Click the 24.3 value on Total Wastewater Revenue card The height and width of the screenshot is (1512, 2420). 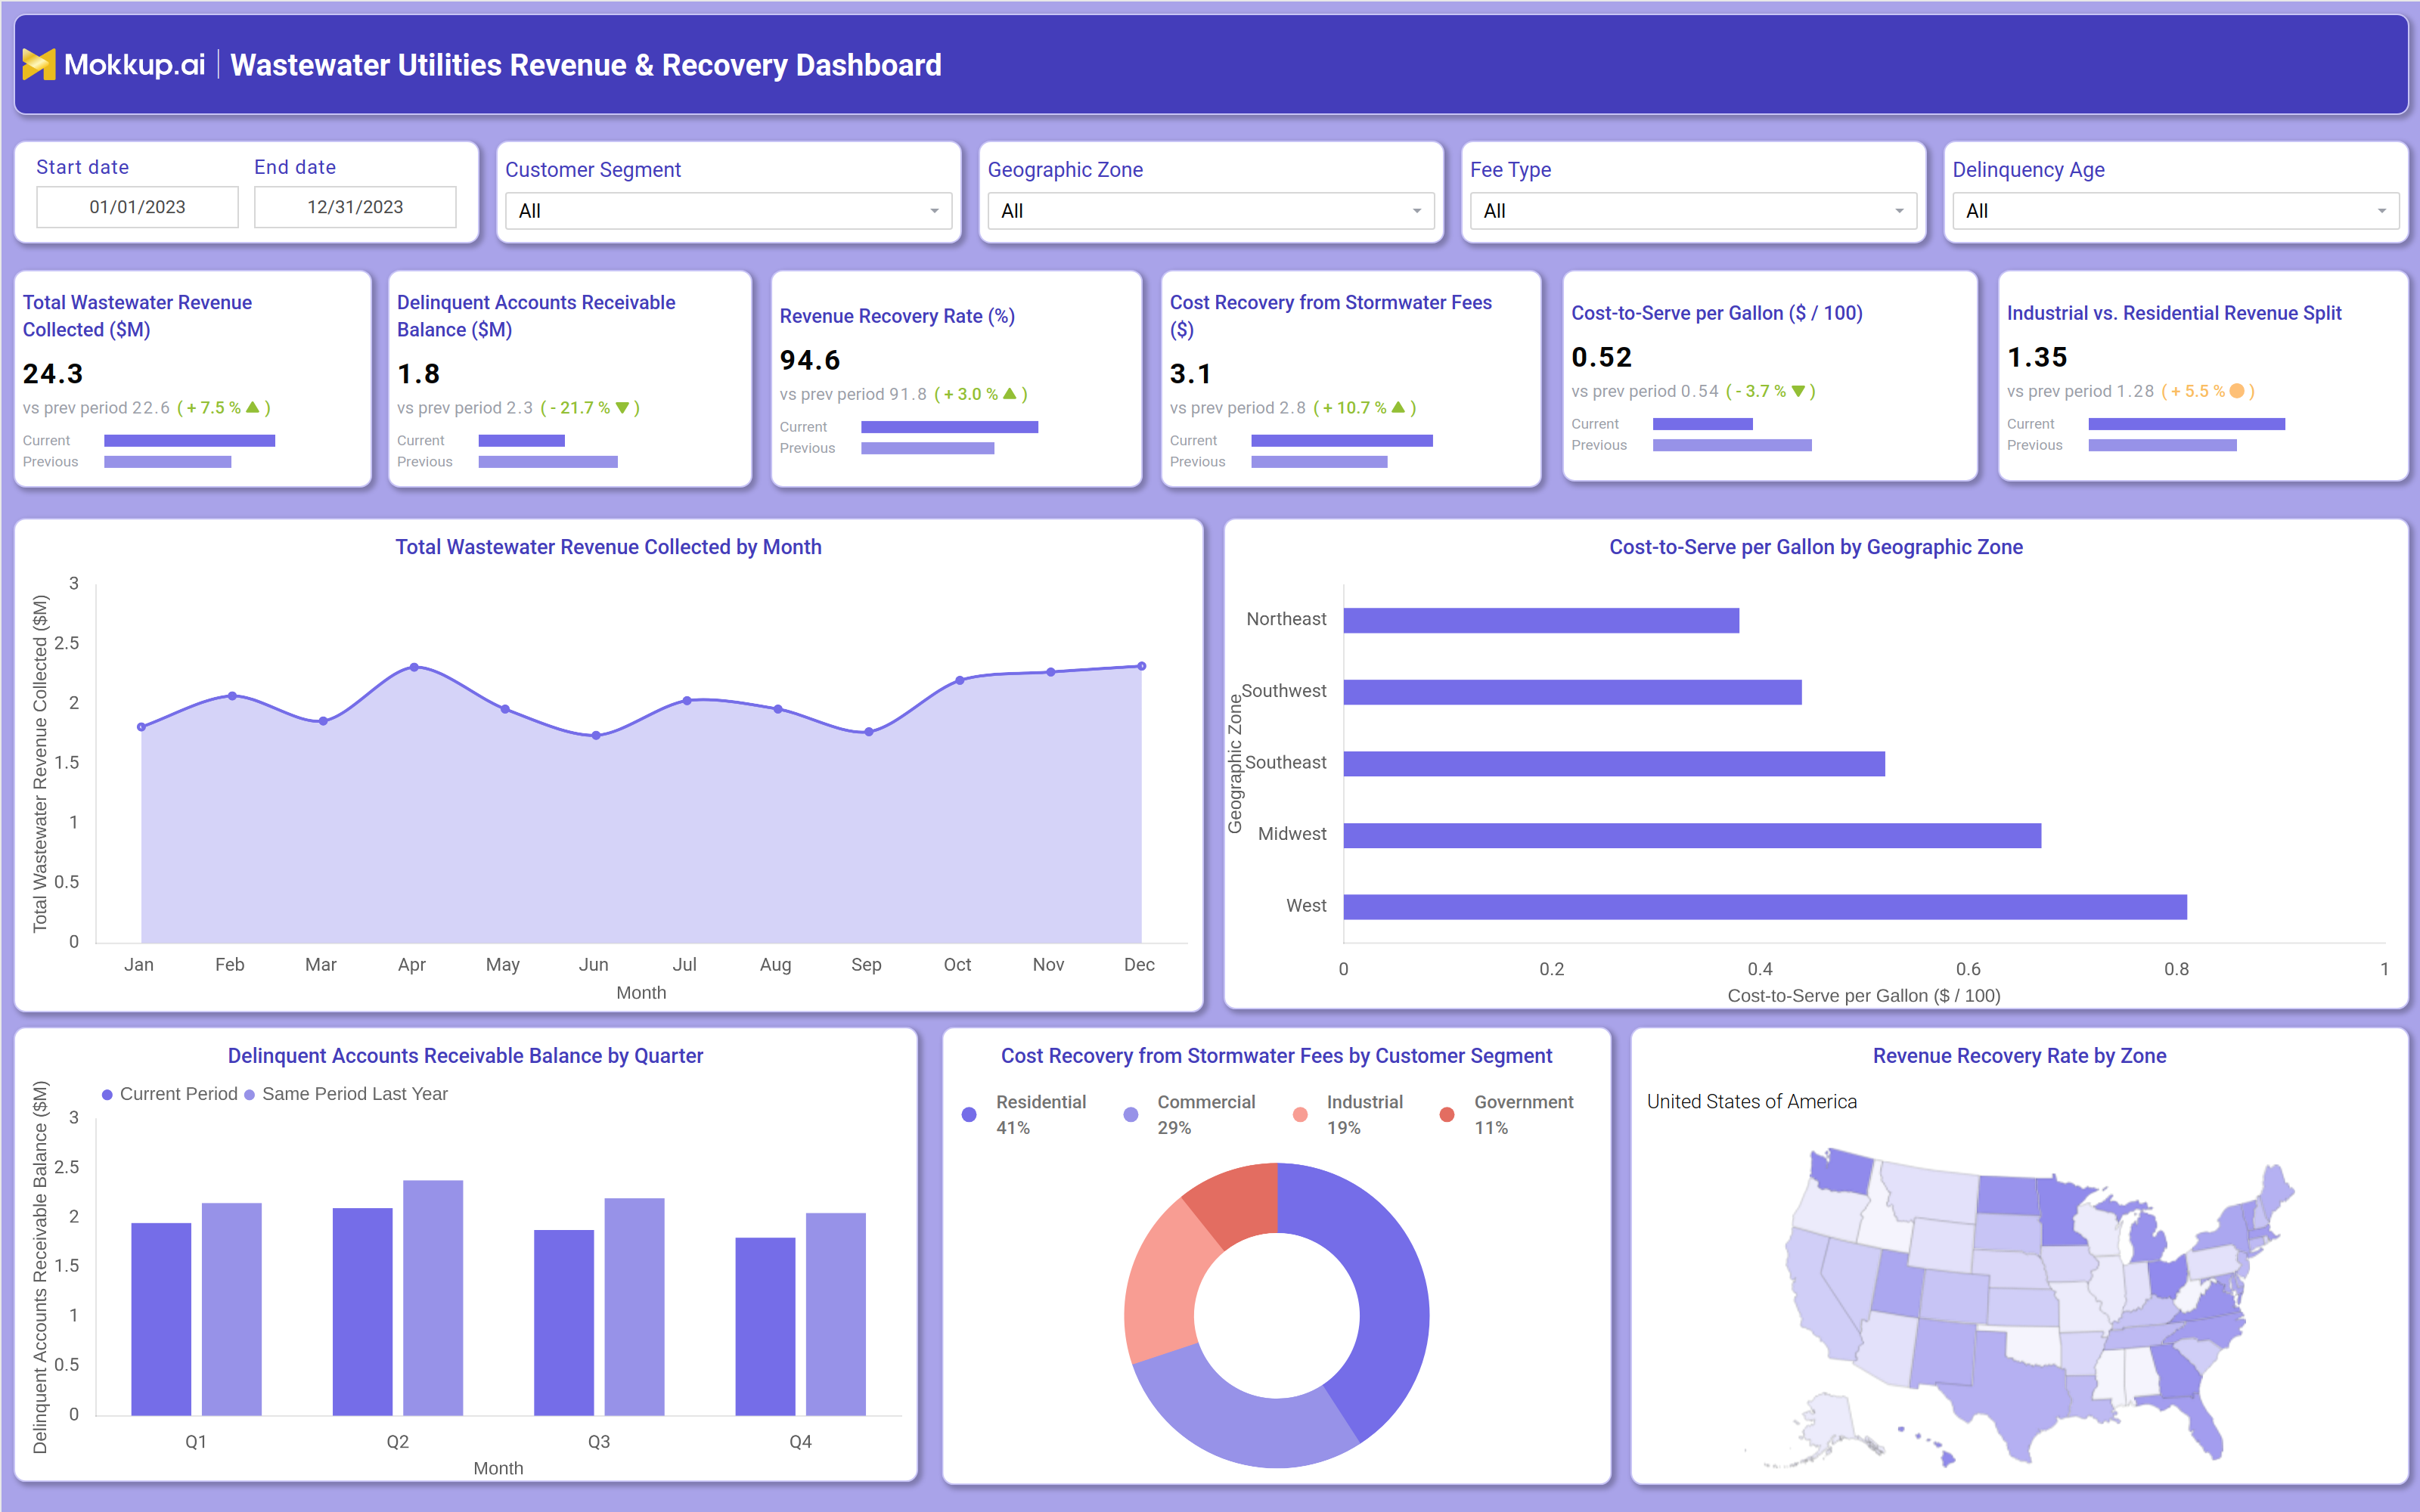coord(53,374)
